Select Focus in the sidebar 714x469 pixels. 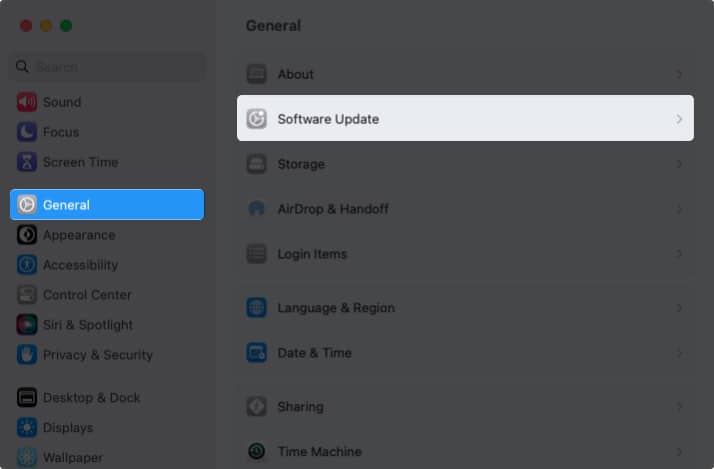pos(107,132)
